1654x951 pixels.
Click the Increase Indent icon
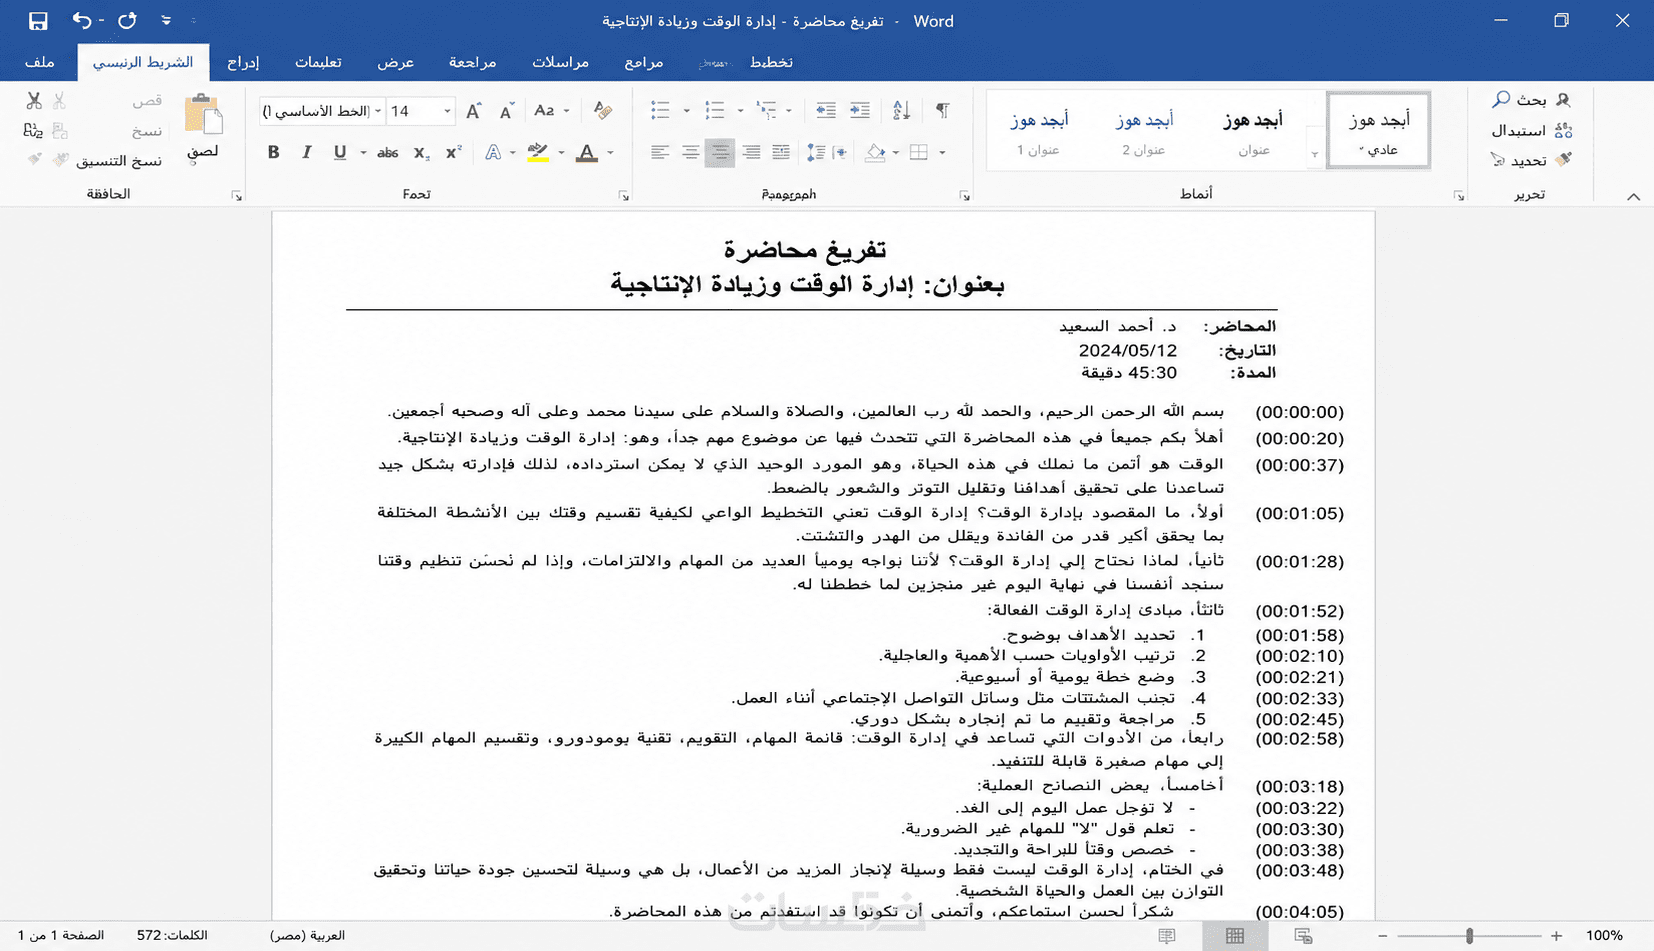point(860,110)
